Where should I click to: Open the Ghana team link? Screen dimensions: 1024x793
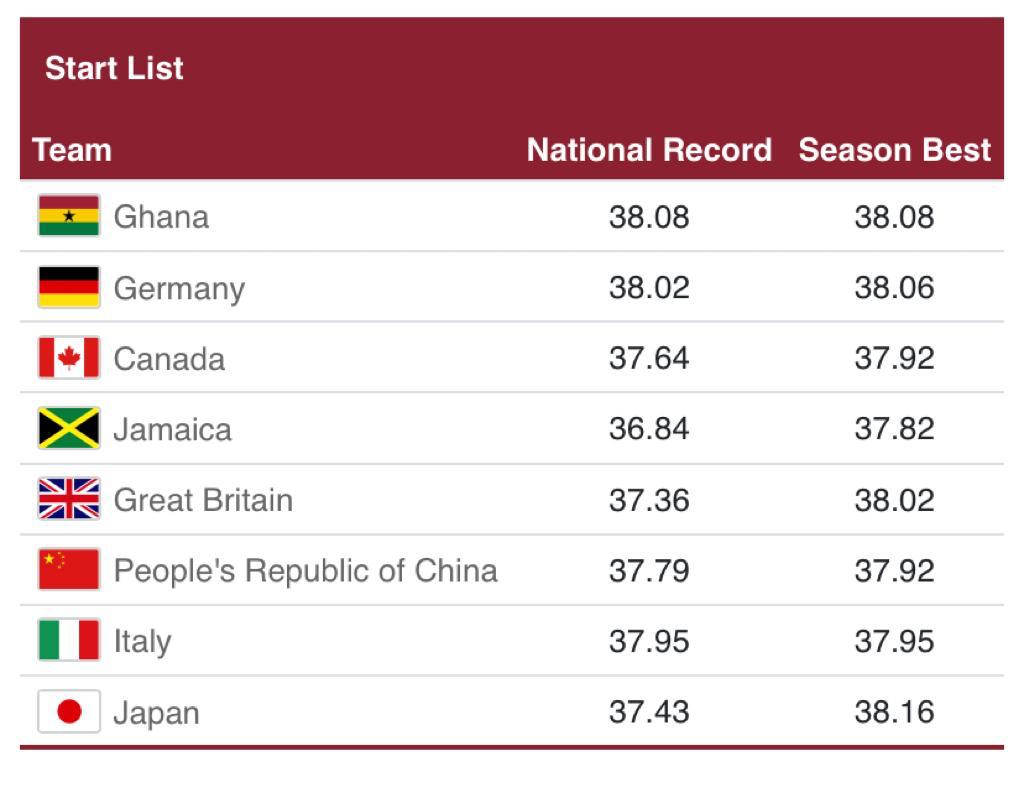pyautogui.click(x=161, y=217)
